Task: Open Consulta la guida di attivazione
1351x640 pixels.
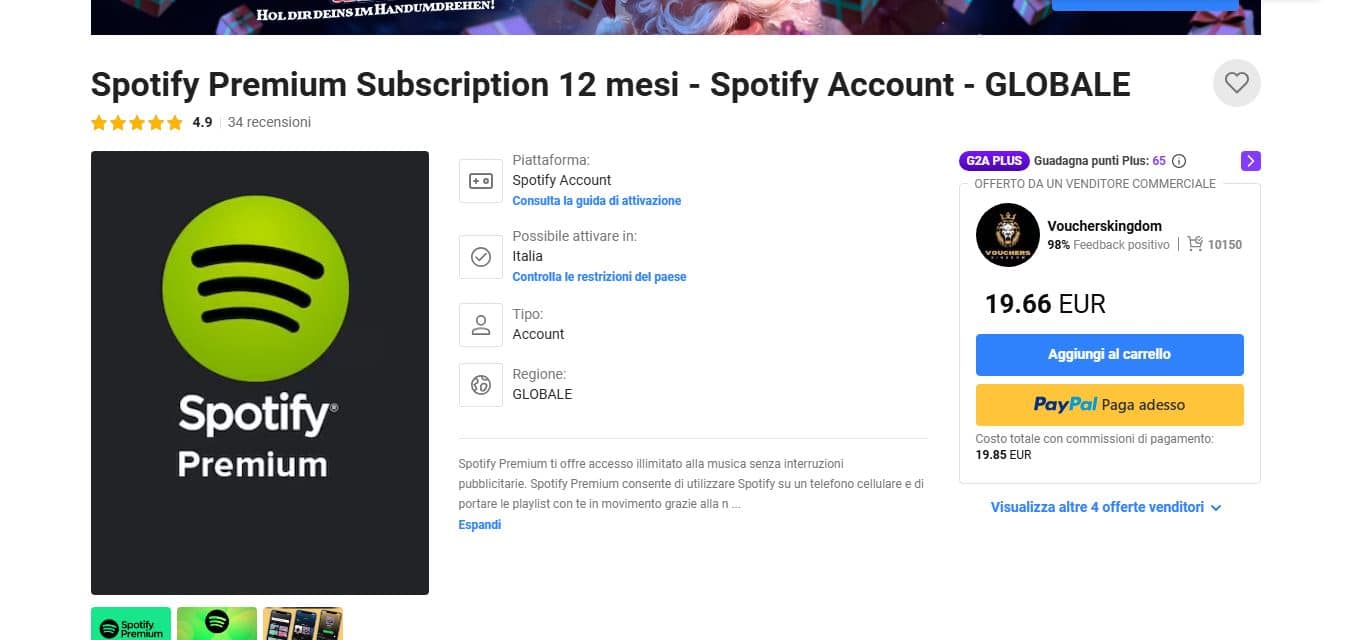Action: pyautogui.click(x=596, y=200)
